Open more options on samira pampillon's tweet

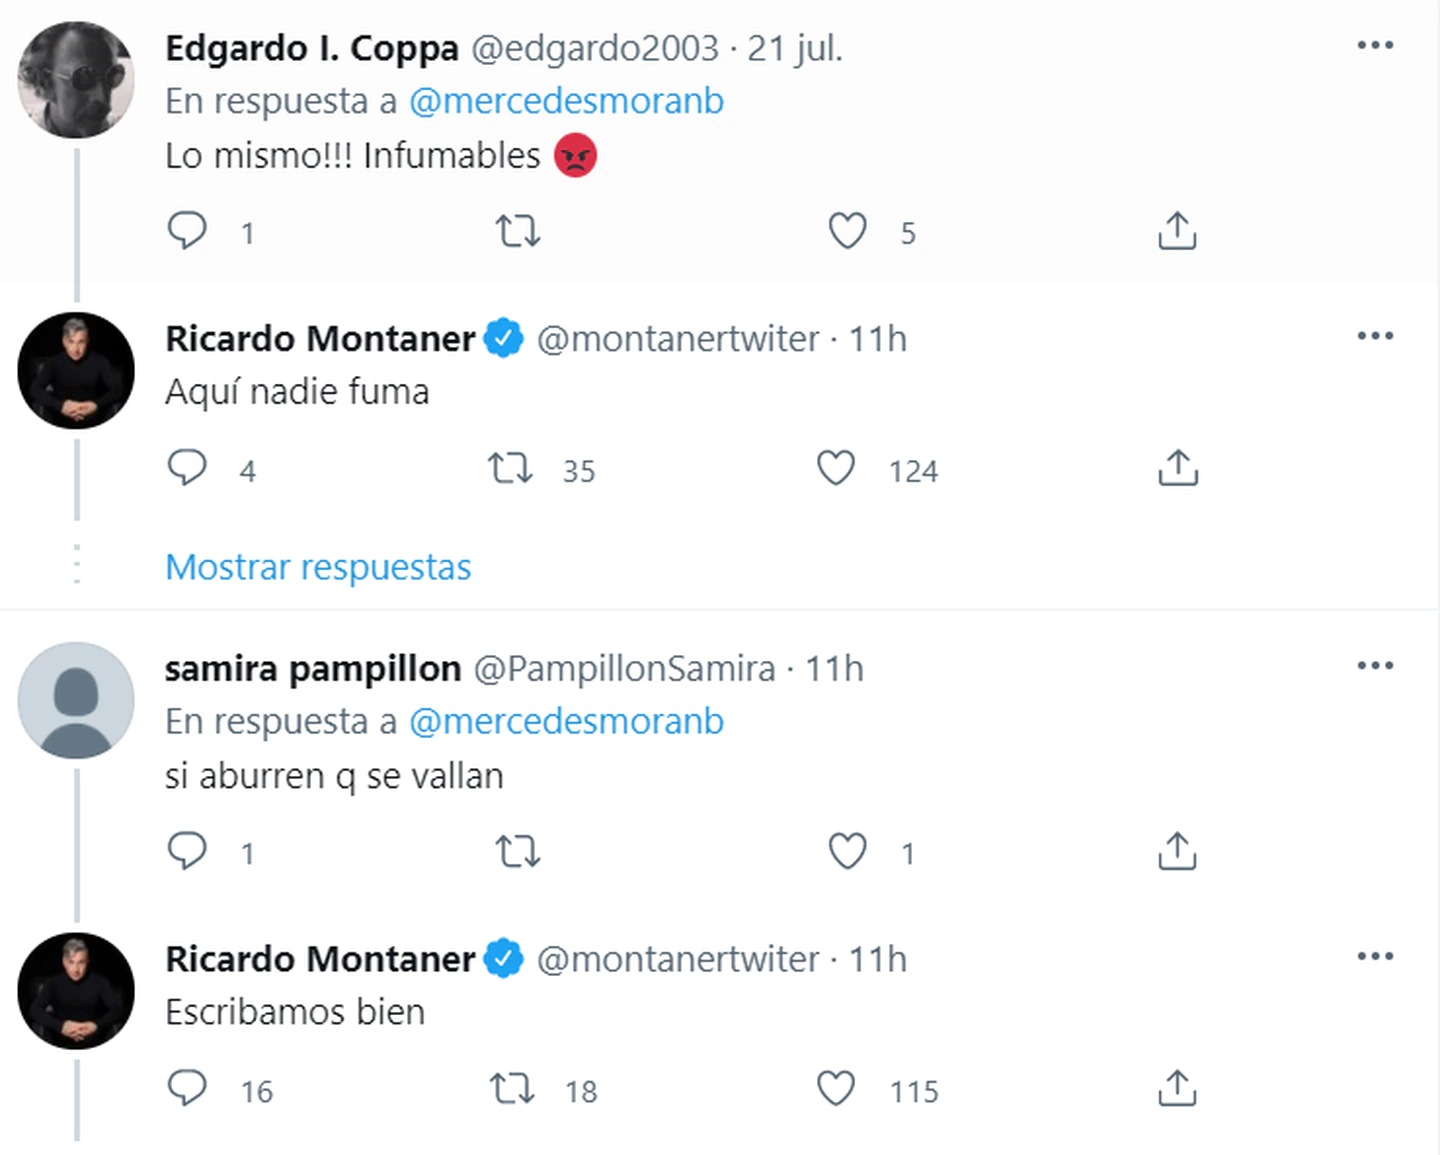coord(1375,666)
